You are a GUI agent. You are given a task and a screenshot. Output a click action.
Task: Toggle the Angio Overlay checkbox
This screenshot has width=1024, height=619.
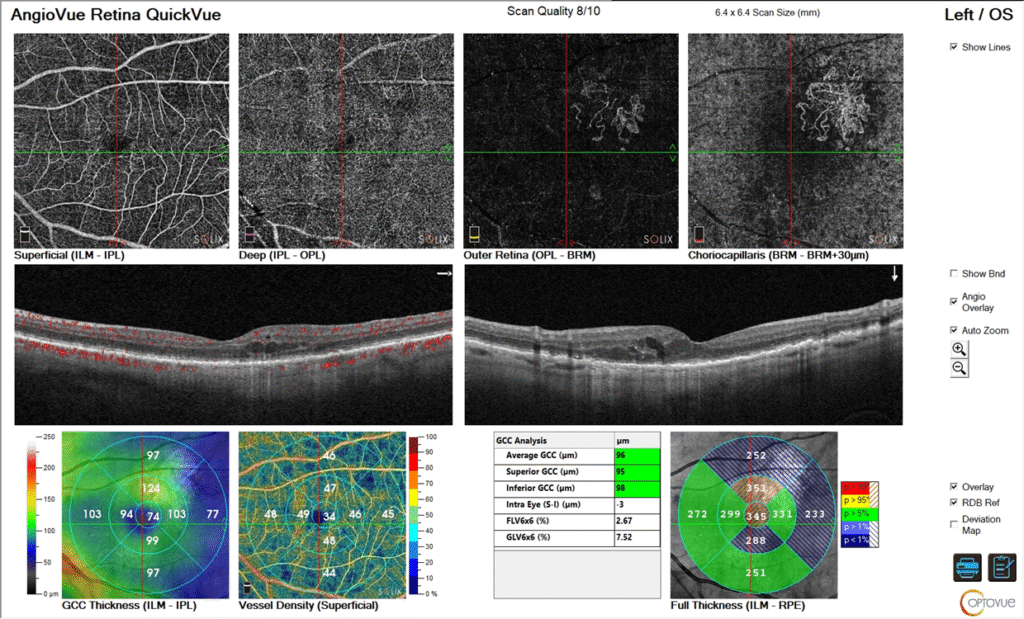click(953, 300)
